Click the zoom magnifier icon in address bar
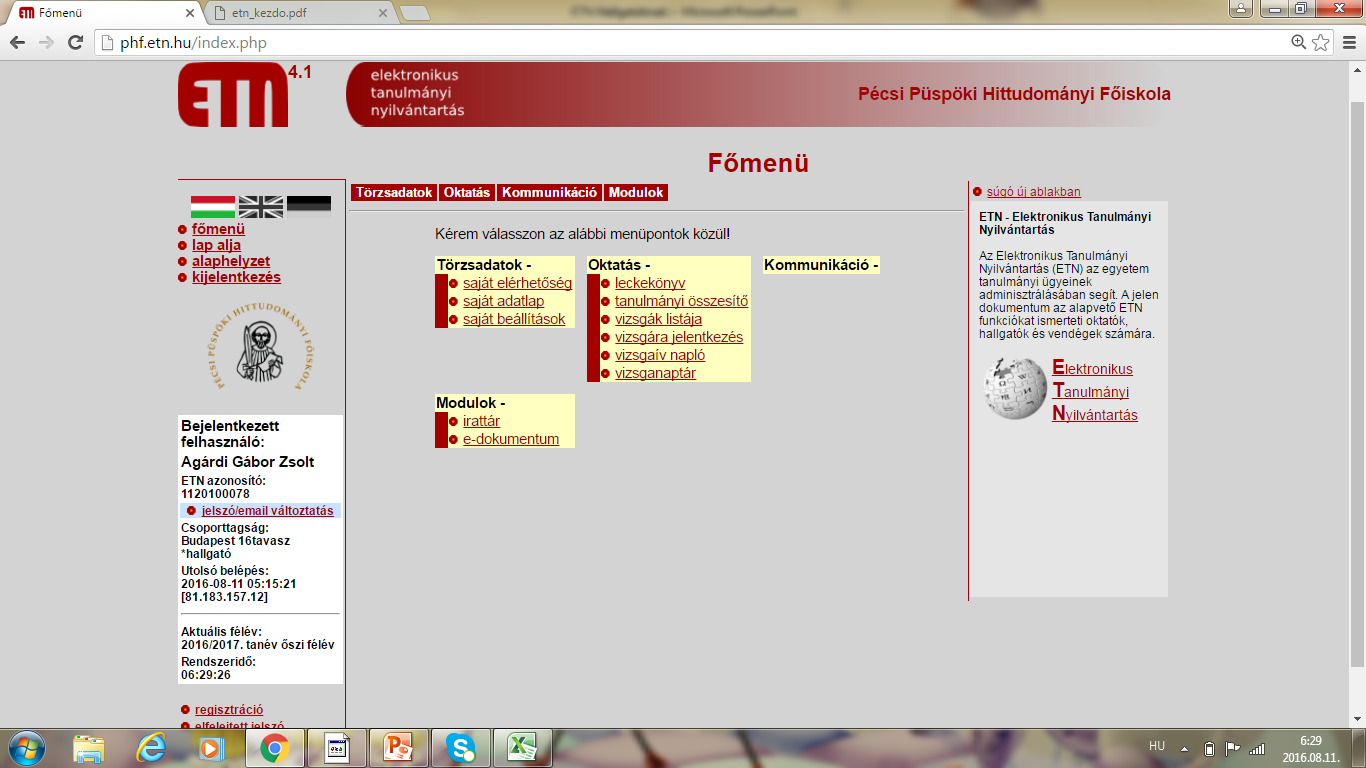The height and width of the screenshot is (768, 1366). click(1298, 43)
